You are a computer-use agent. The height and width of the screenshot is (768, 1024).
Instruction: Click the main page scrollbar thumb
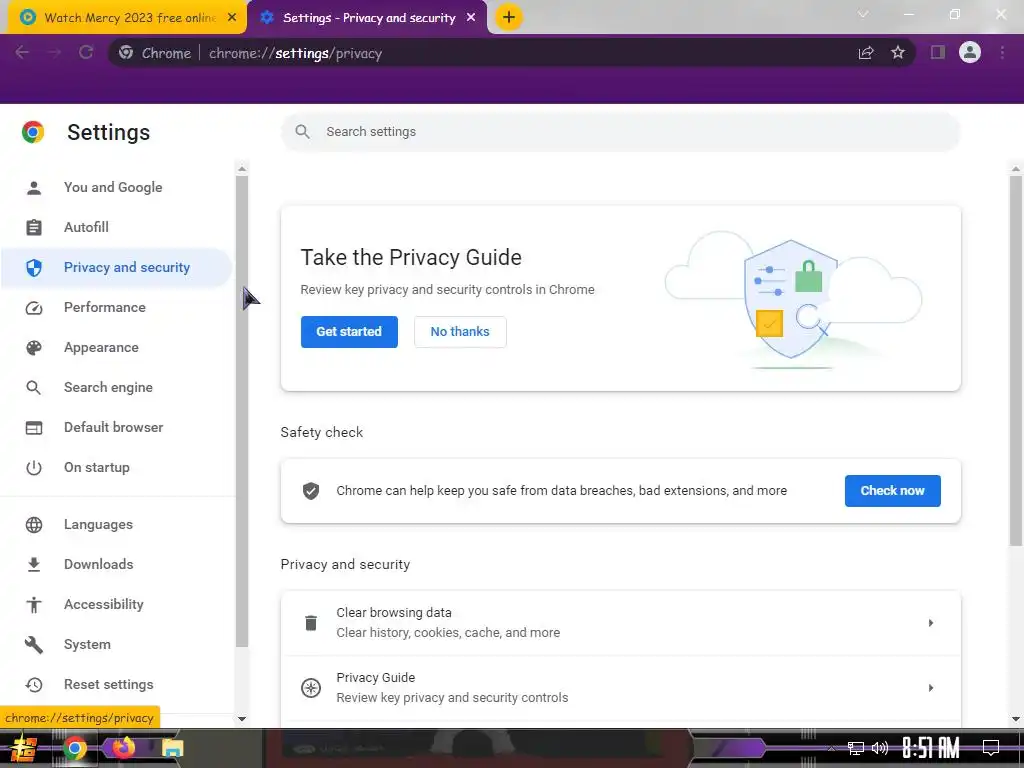1016,360
